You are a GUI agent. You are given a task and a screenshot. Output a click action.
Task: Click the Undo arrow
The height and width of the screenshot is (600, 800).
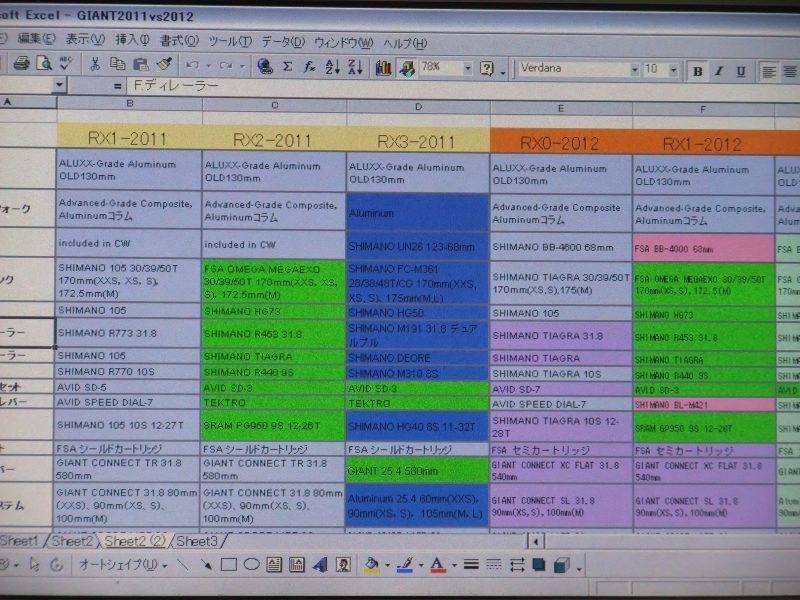click(x=192, y=65)
